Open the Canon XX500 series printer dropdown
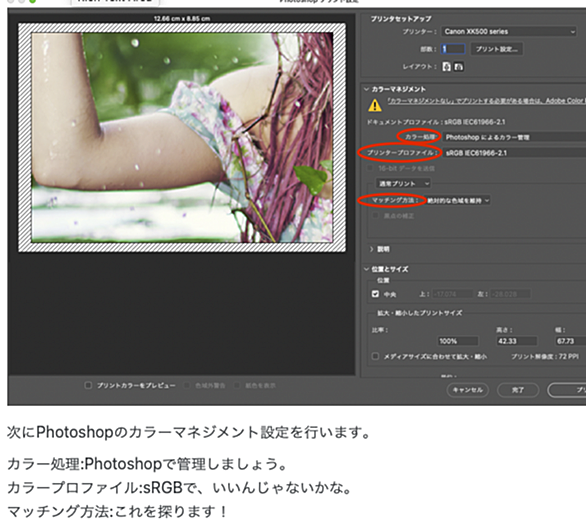The height and width of the screenshot is (526, 586). point(509,32)
